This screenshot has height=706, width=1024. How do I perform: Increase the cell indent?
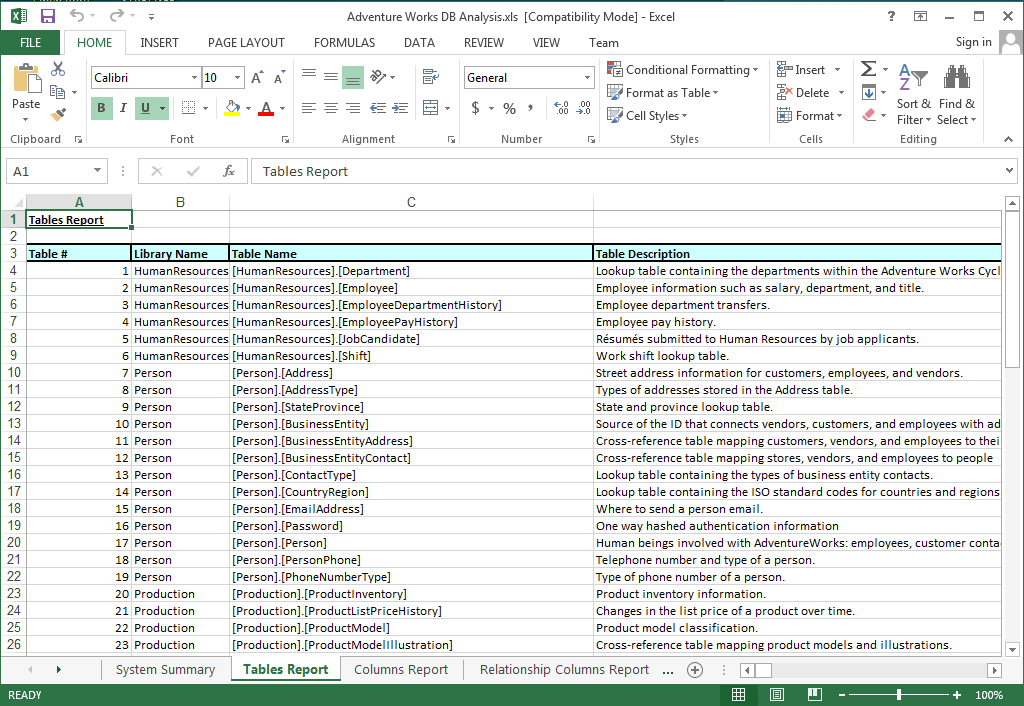tap(400, 108)
